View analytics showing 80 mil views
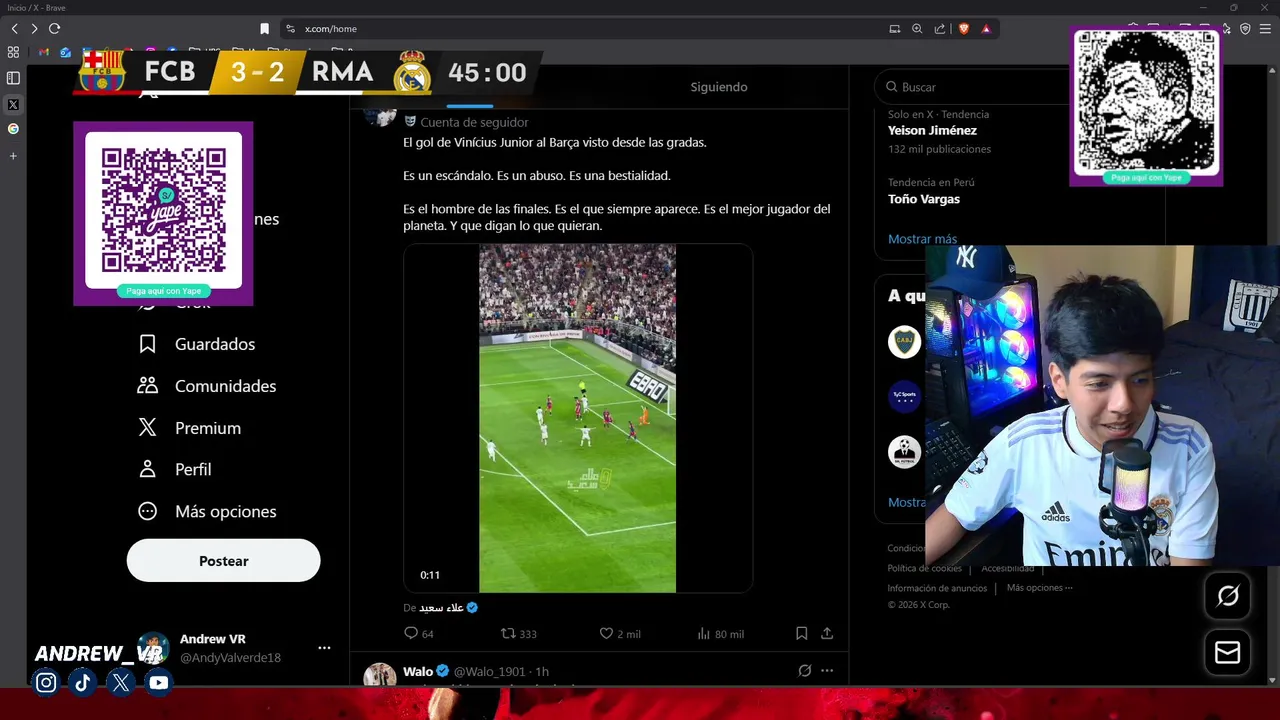This screenshot has height=720, width=1280. coord(720,634)
